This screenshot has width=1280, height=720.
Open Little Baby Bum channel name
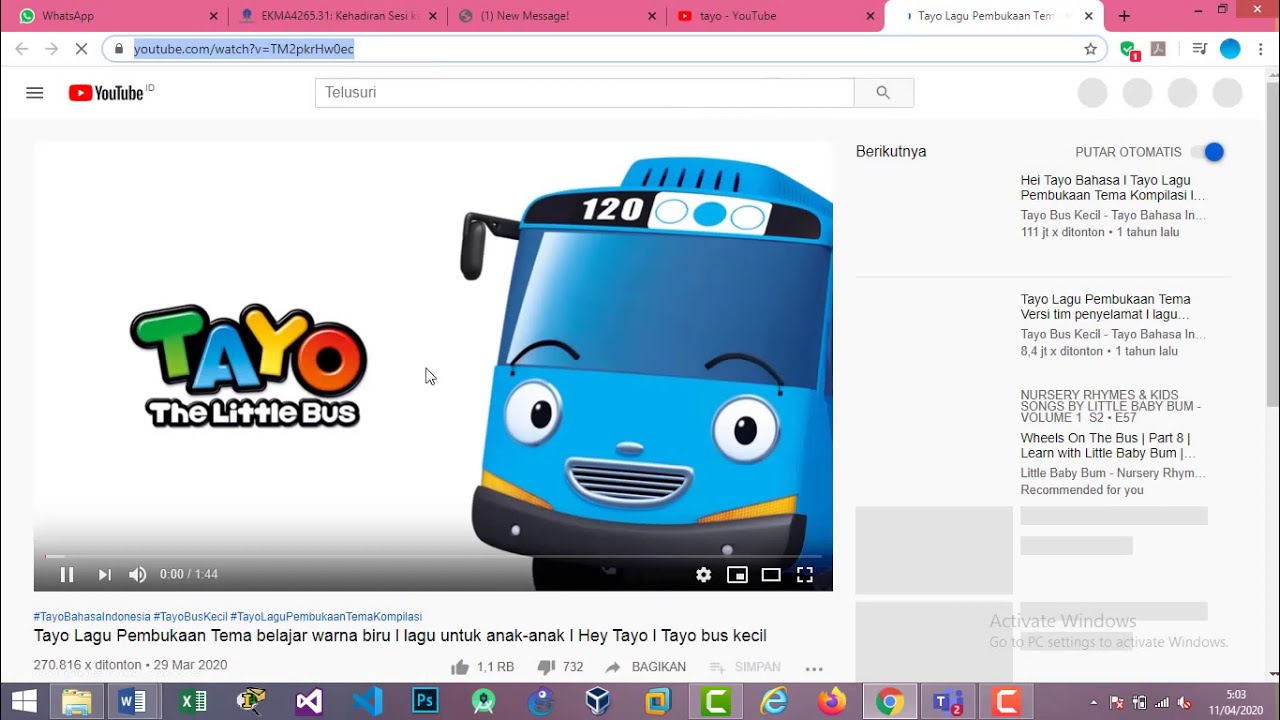pos(1113,473)
